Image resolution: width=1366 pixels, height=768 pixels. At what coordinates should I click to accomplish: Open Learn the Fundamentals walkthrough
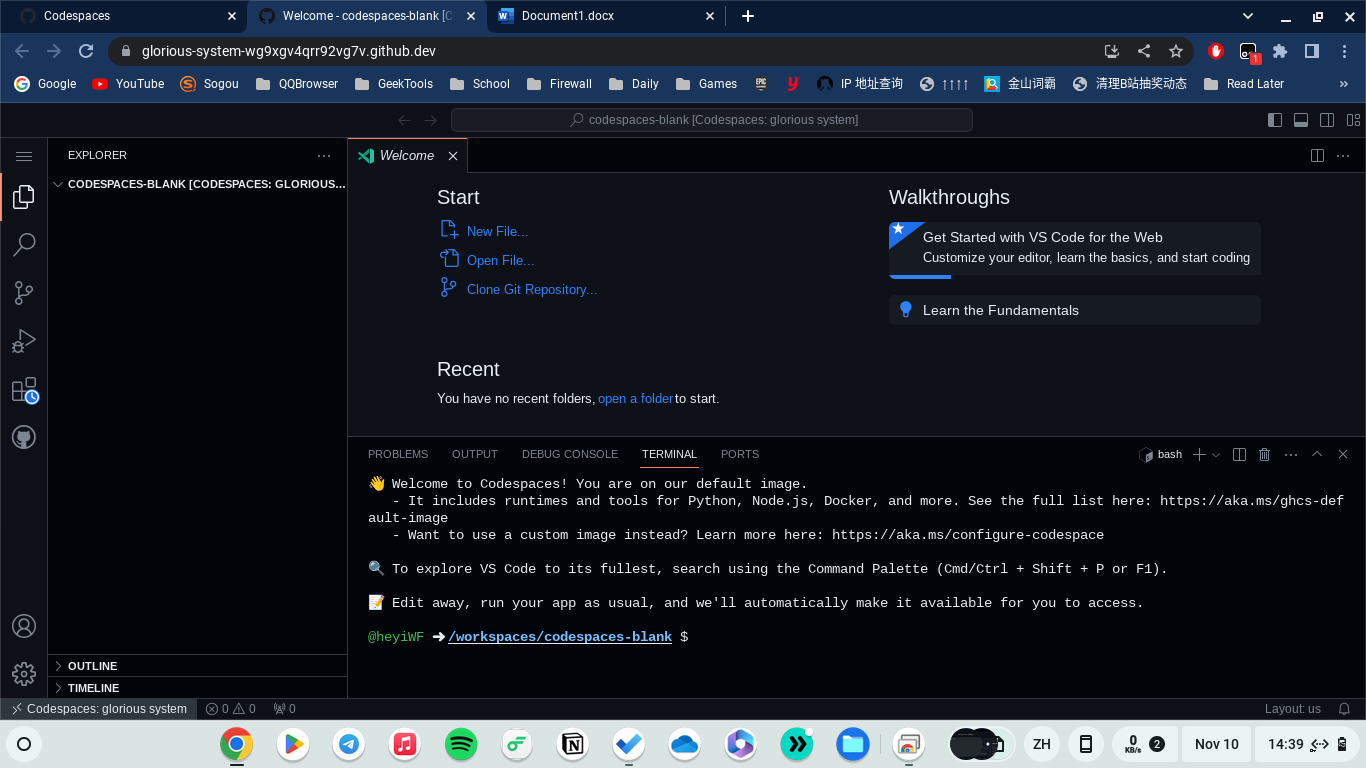click(1075, 310)
